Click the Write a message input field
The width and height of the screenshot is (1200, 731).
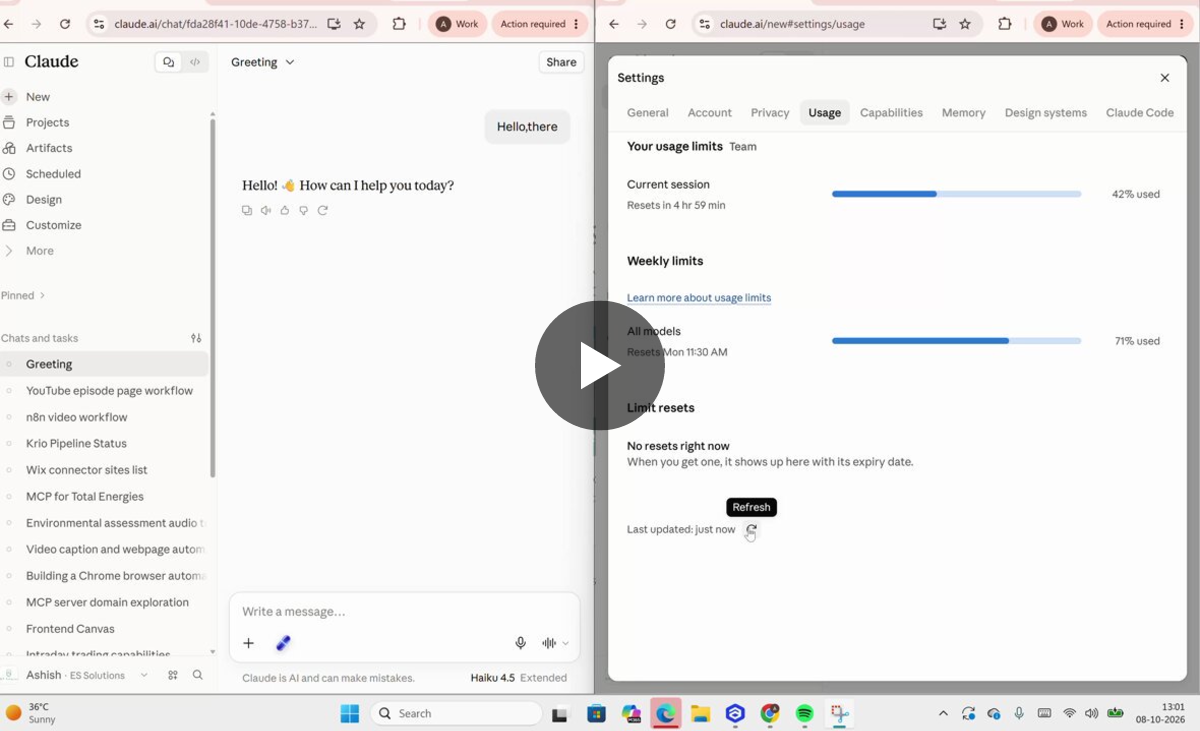(404, 611)
